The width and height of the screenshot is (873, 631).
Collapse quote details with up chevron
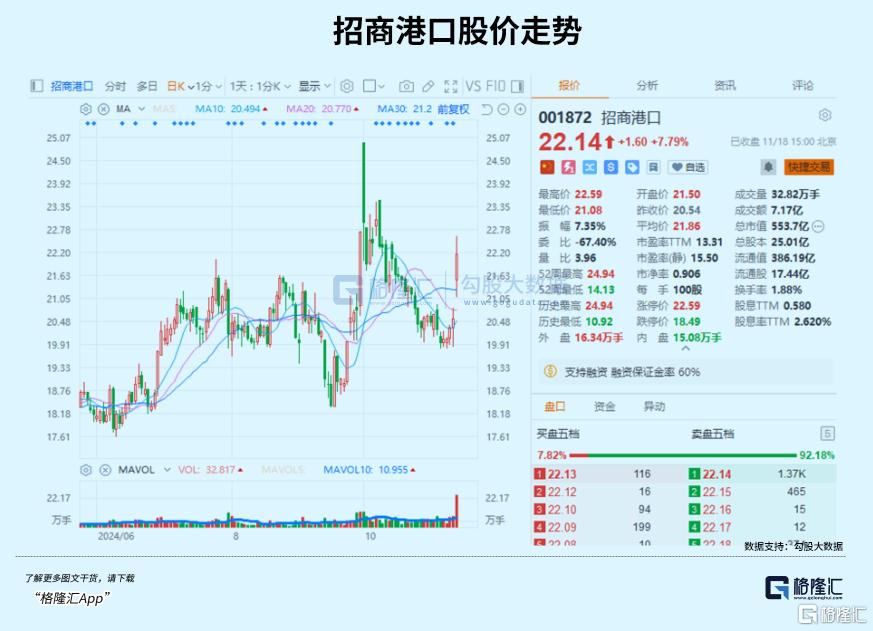pos(685,349)
